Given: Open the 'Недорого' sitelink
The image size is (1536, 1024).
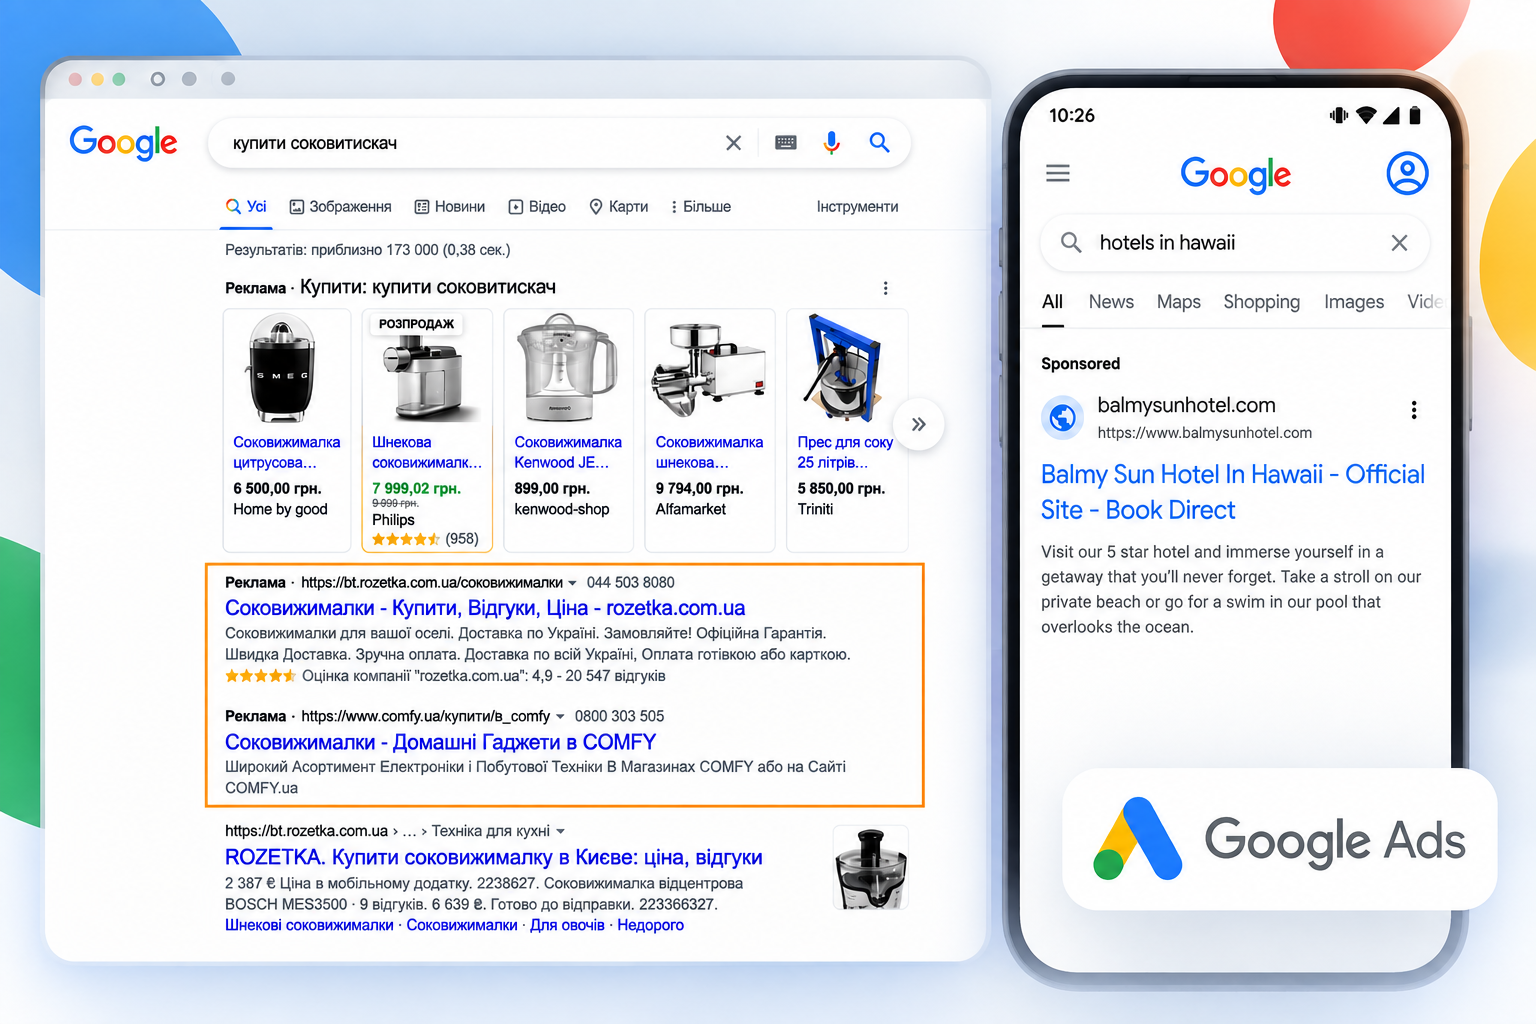Looking at the screenshot, I should coord(650,925).
